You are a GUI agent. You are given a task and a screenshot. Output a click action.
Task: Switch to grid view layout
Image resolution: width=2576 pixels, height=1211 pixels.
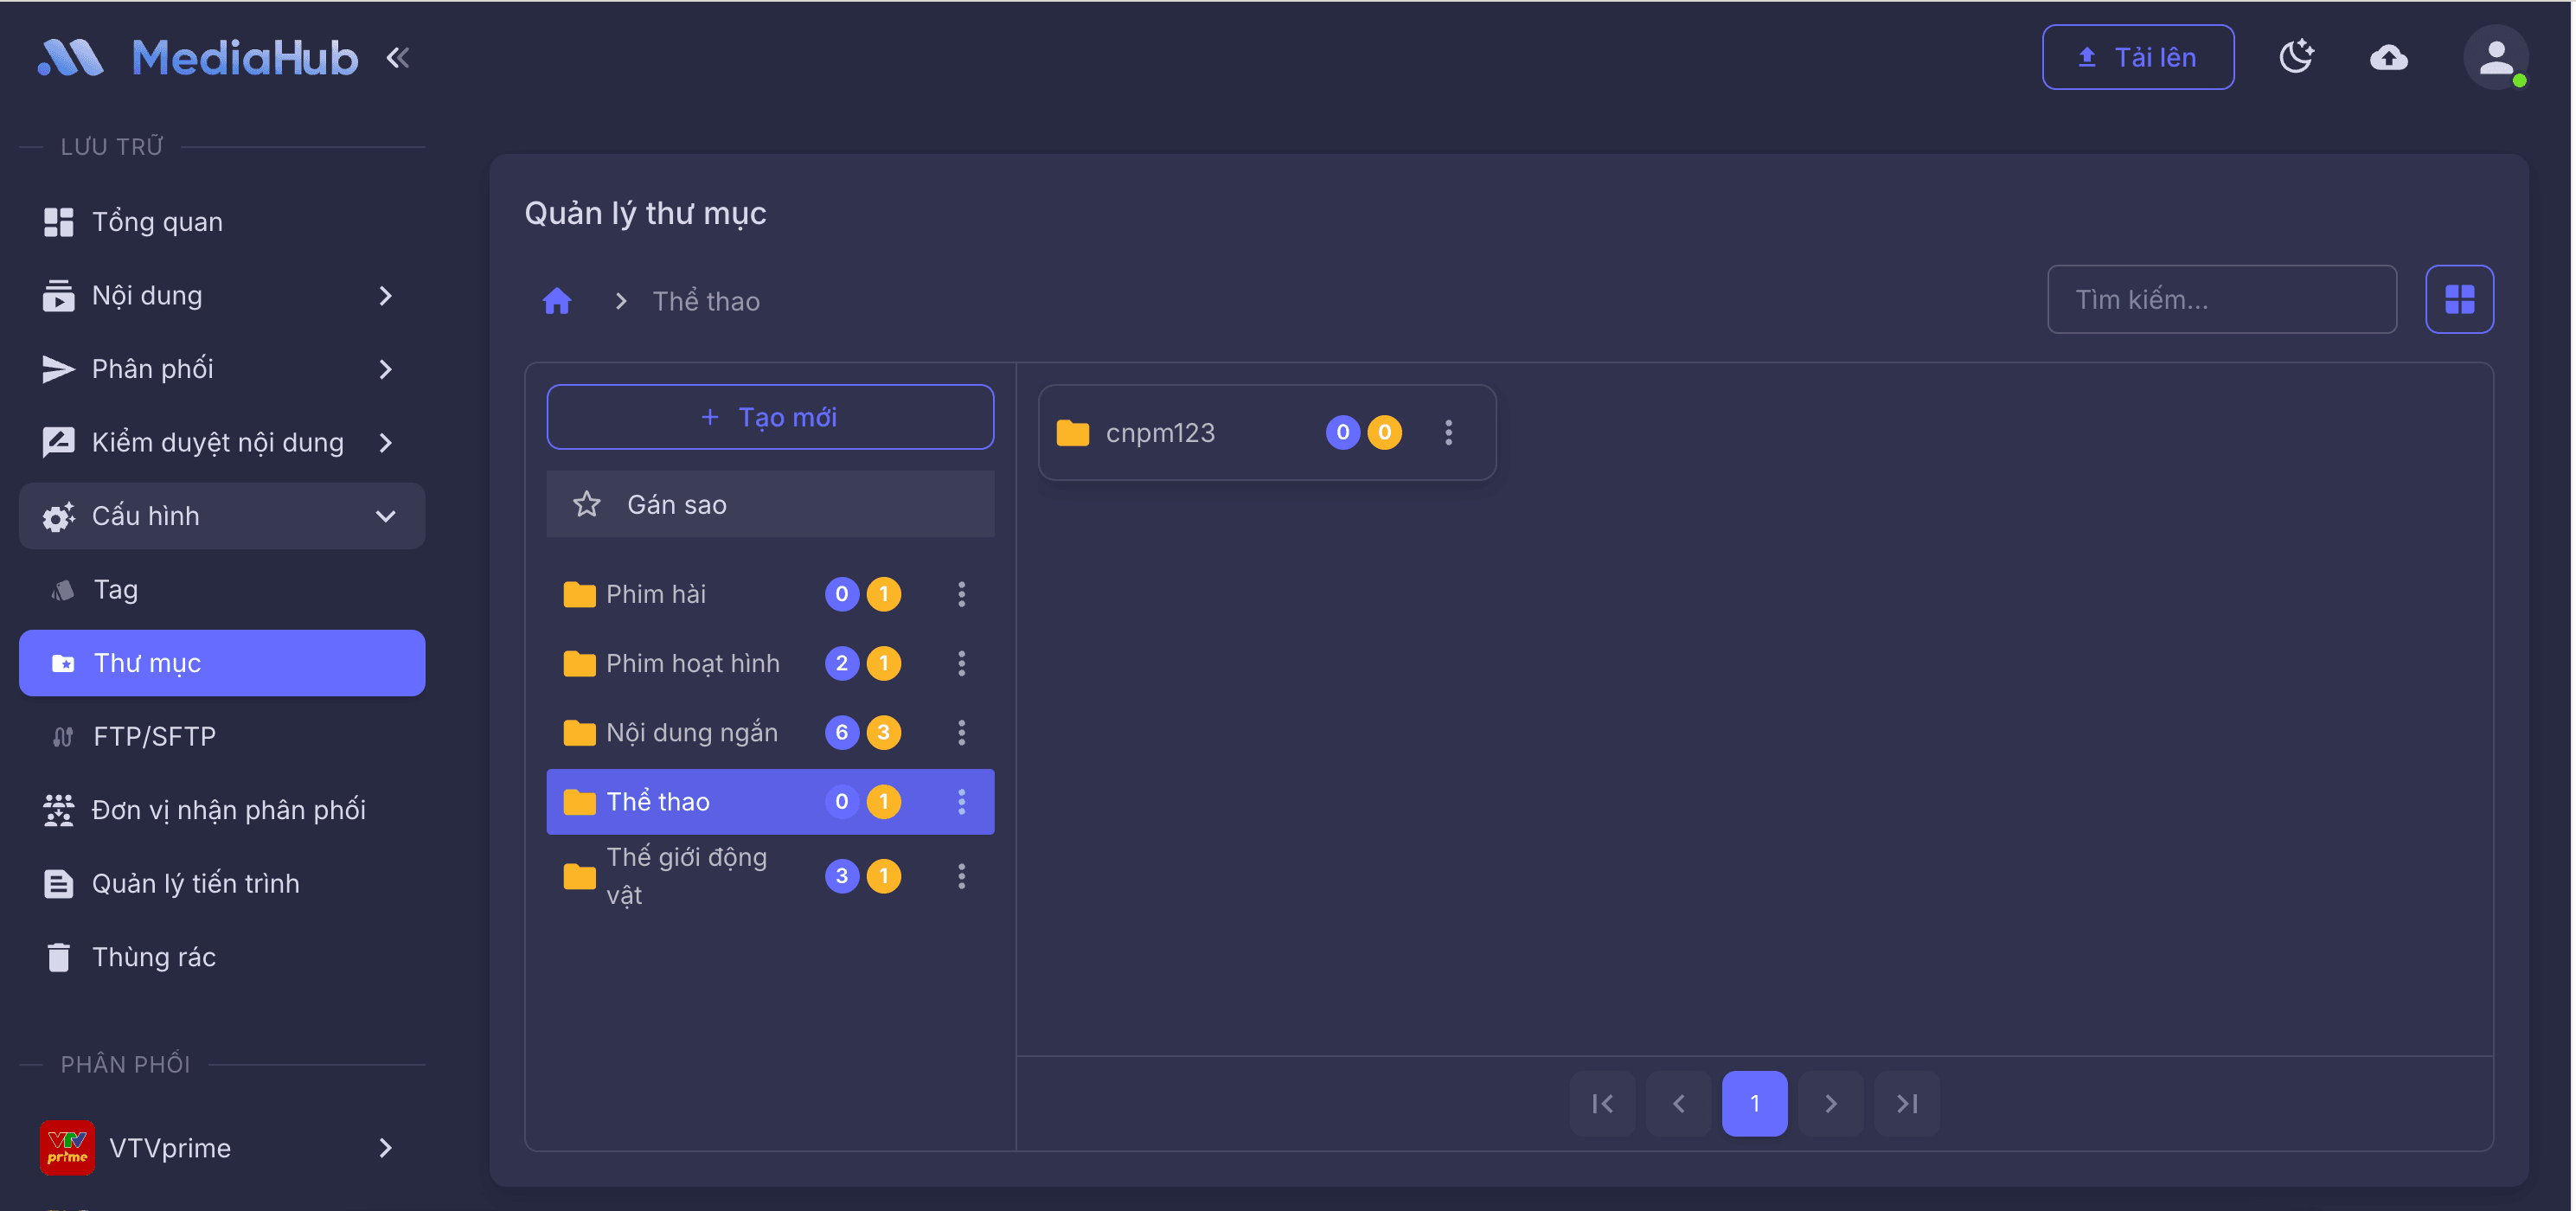[x=2459, y=299]
